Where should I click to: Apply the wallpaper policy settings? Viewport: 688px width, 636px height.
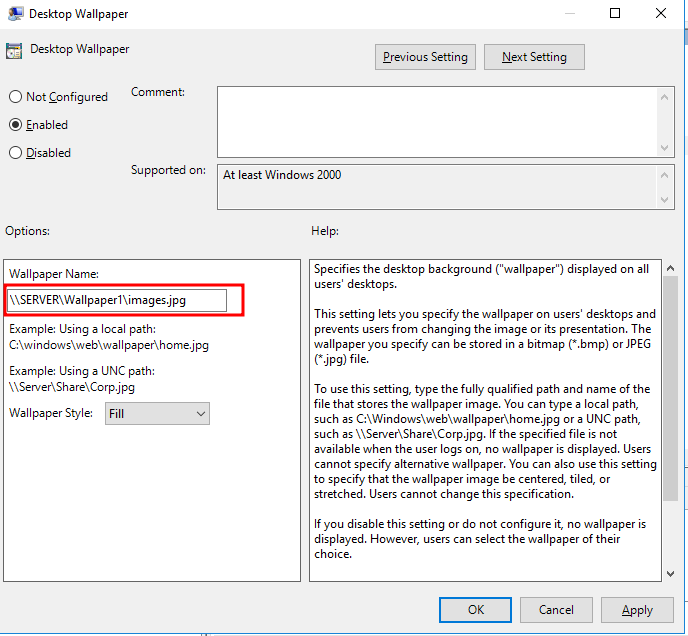click(636, 609)
